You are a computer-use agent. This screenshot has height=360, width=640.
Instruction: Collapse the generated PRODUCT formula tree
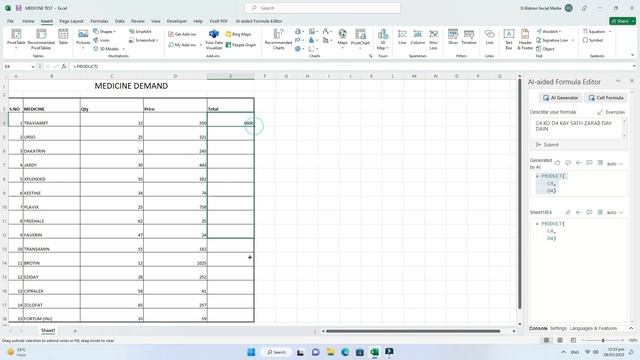tap(537, 176)
